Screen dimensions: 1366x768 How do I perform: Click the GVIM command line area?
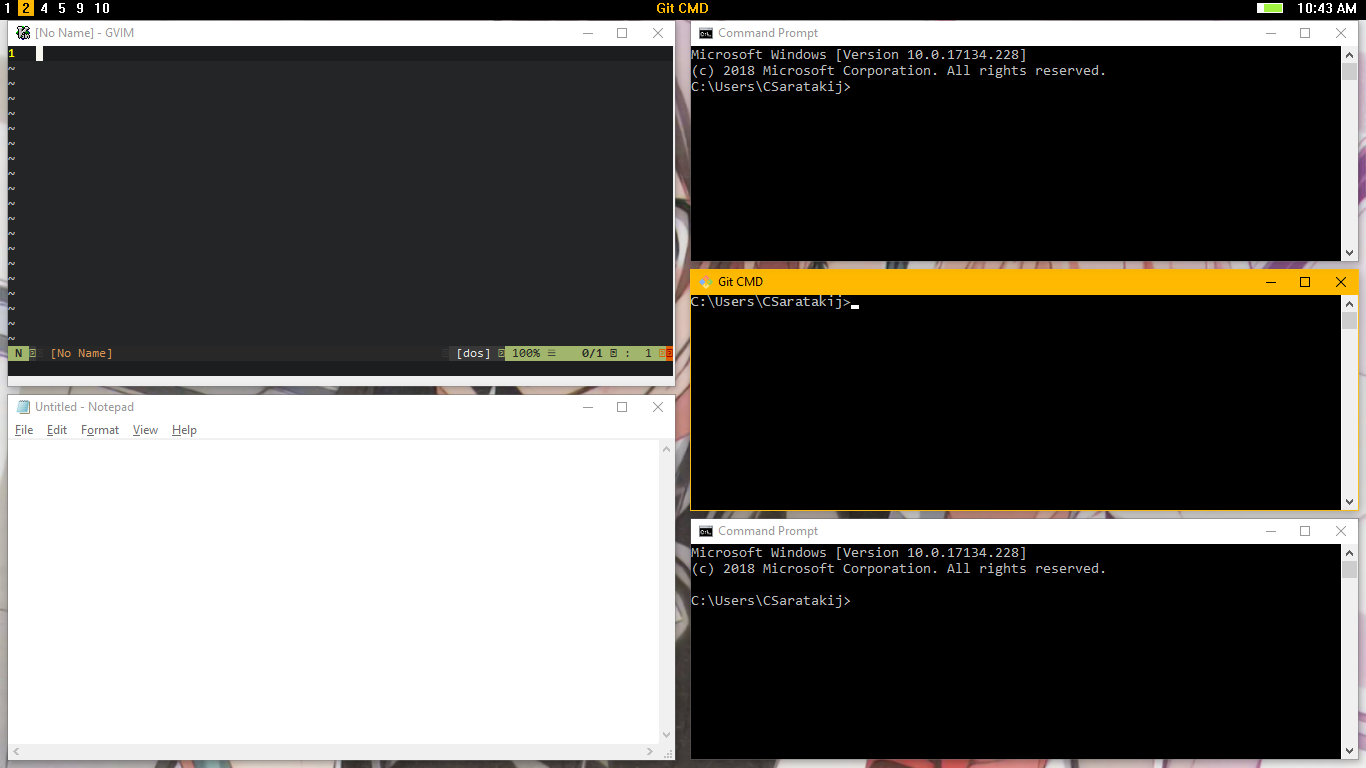(340, 368)
